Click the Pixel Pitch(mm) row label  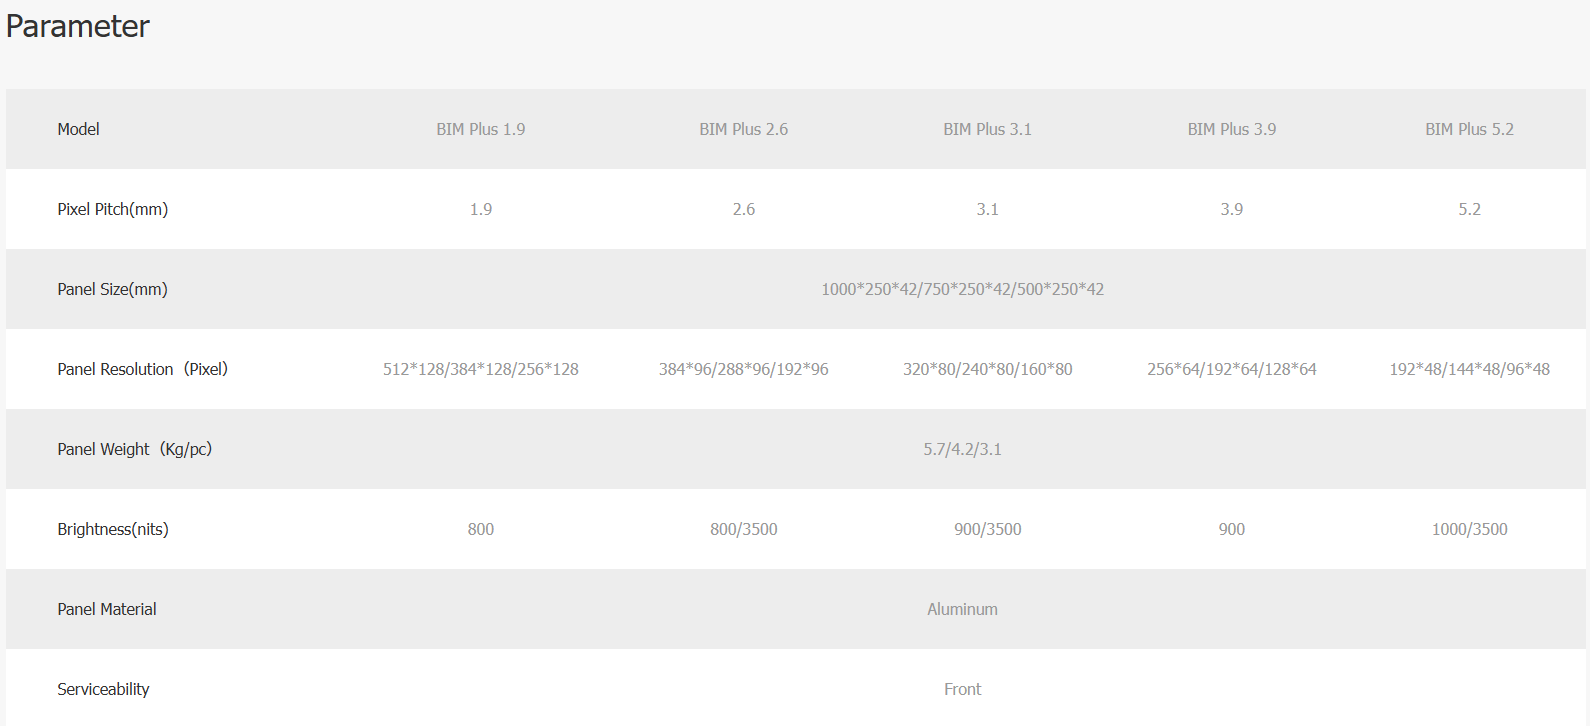click(x=112, y=209)
